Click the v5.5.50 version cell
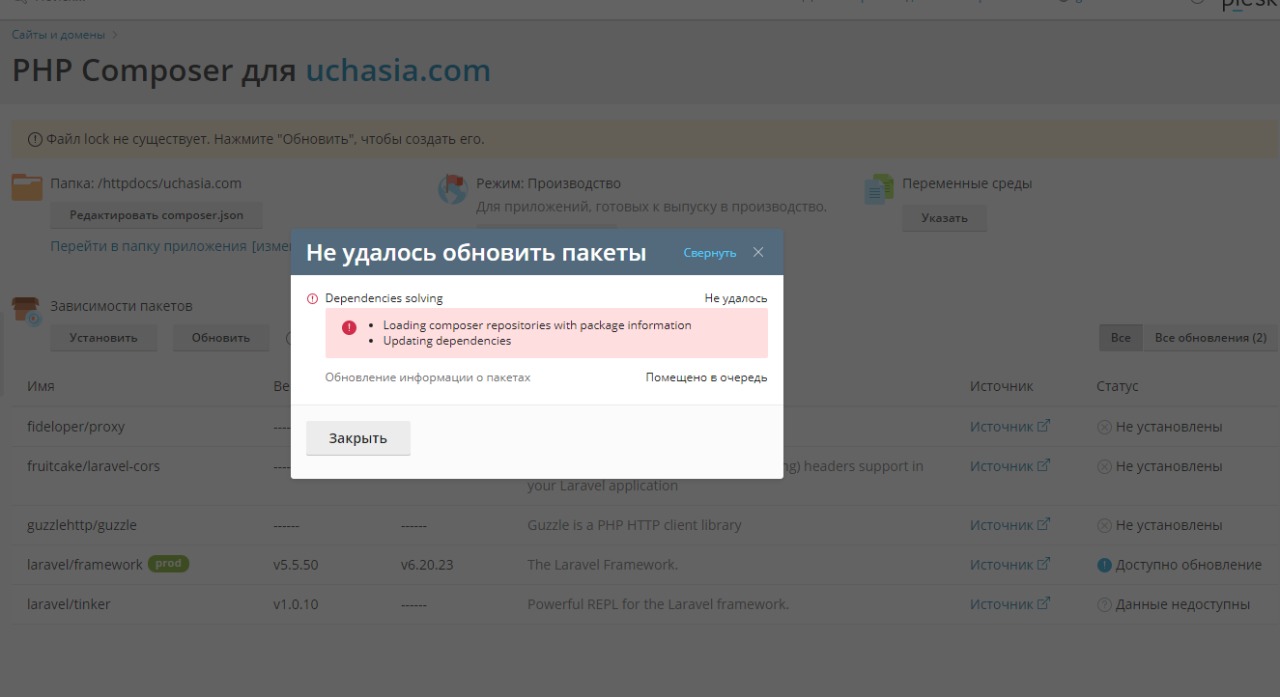 point(295,565)
